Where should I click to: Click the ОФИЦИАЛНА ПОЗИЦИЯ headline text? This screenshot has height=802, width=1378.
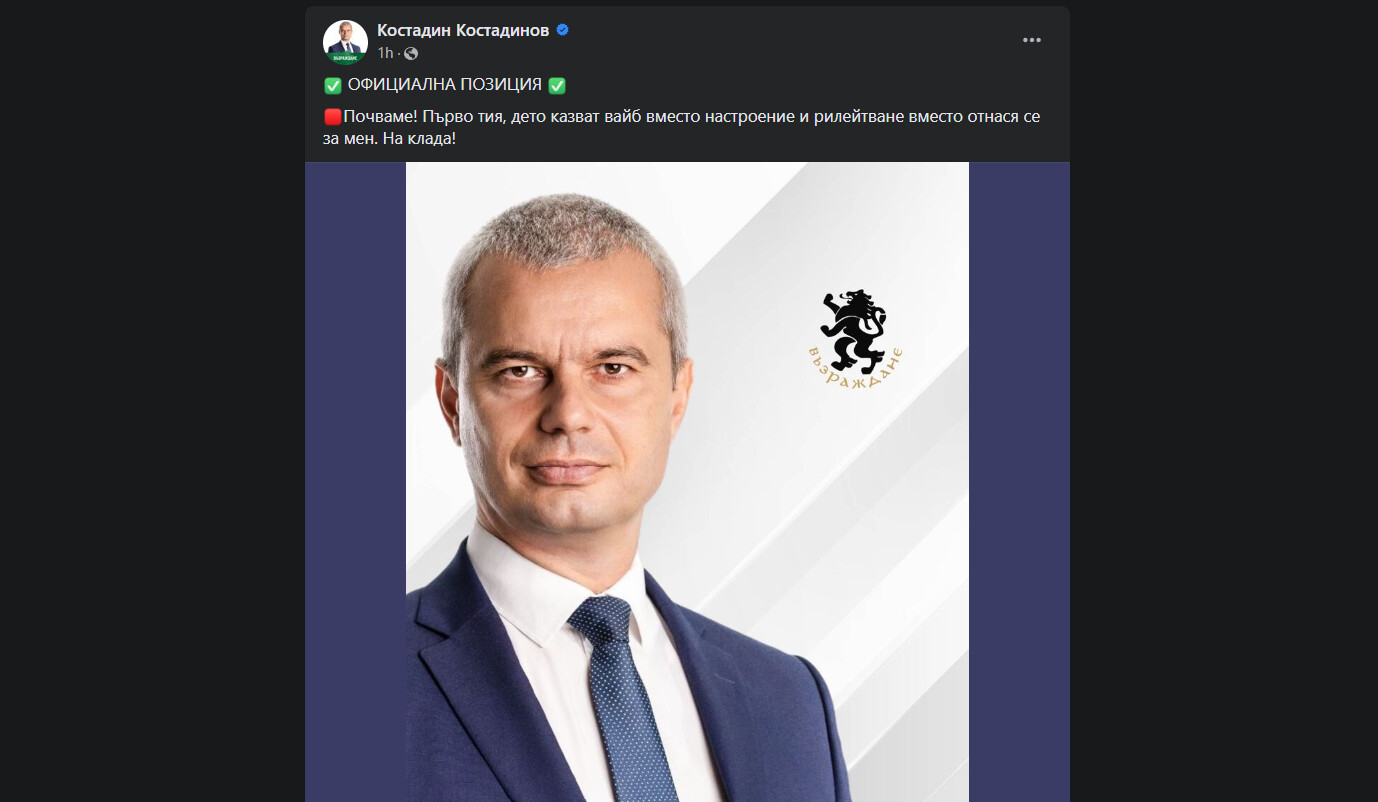(x=444, y=86)
